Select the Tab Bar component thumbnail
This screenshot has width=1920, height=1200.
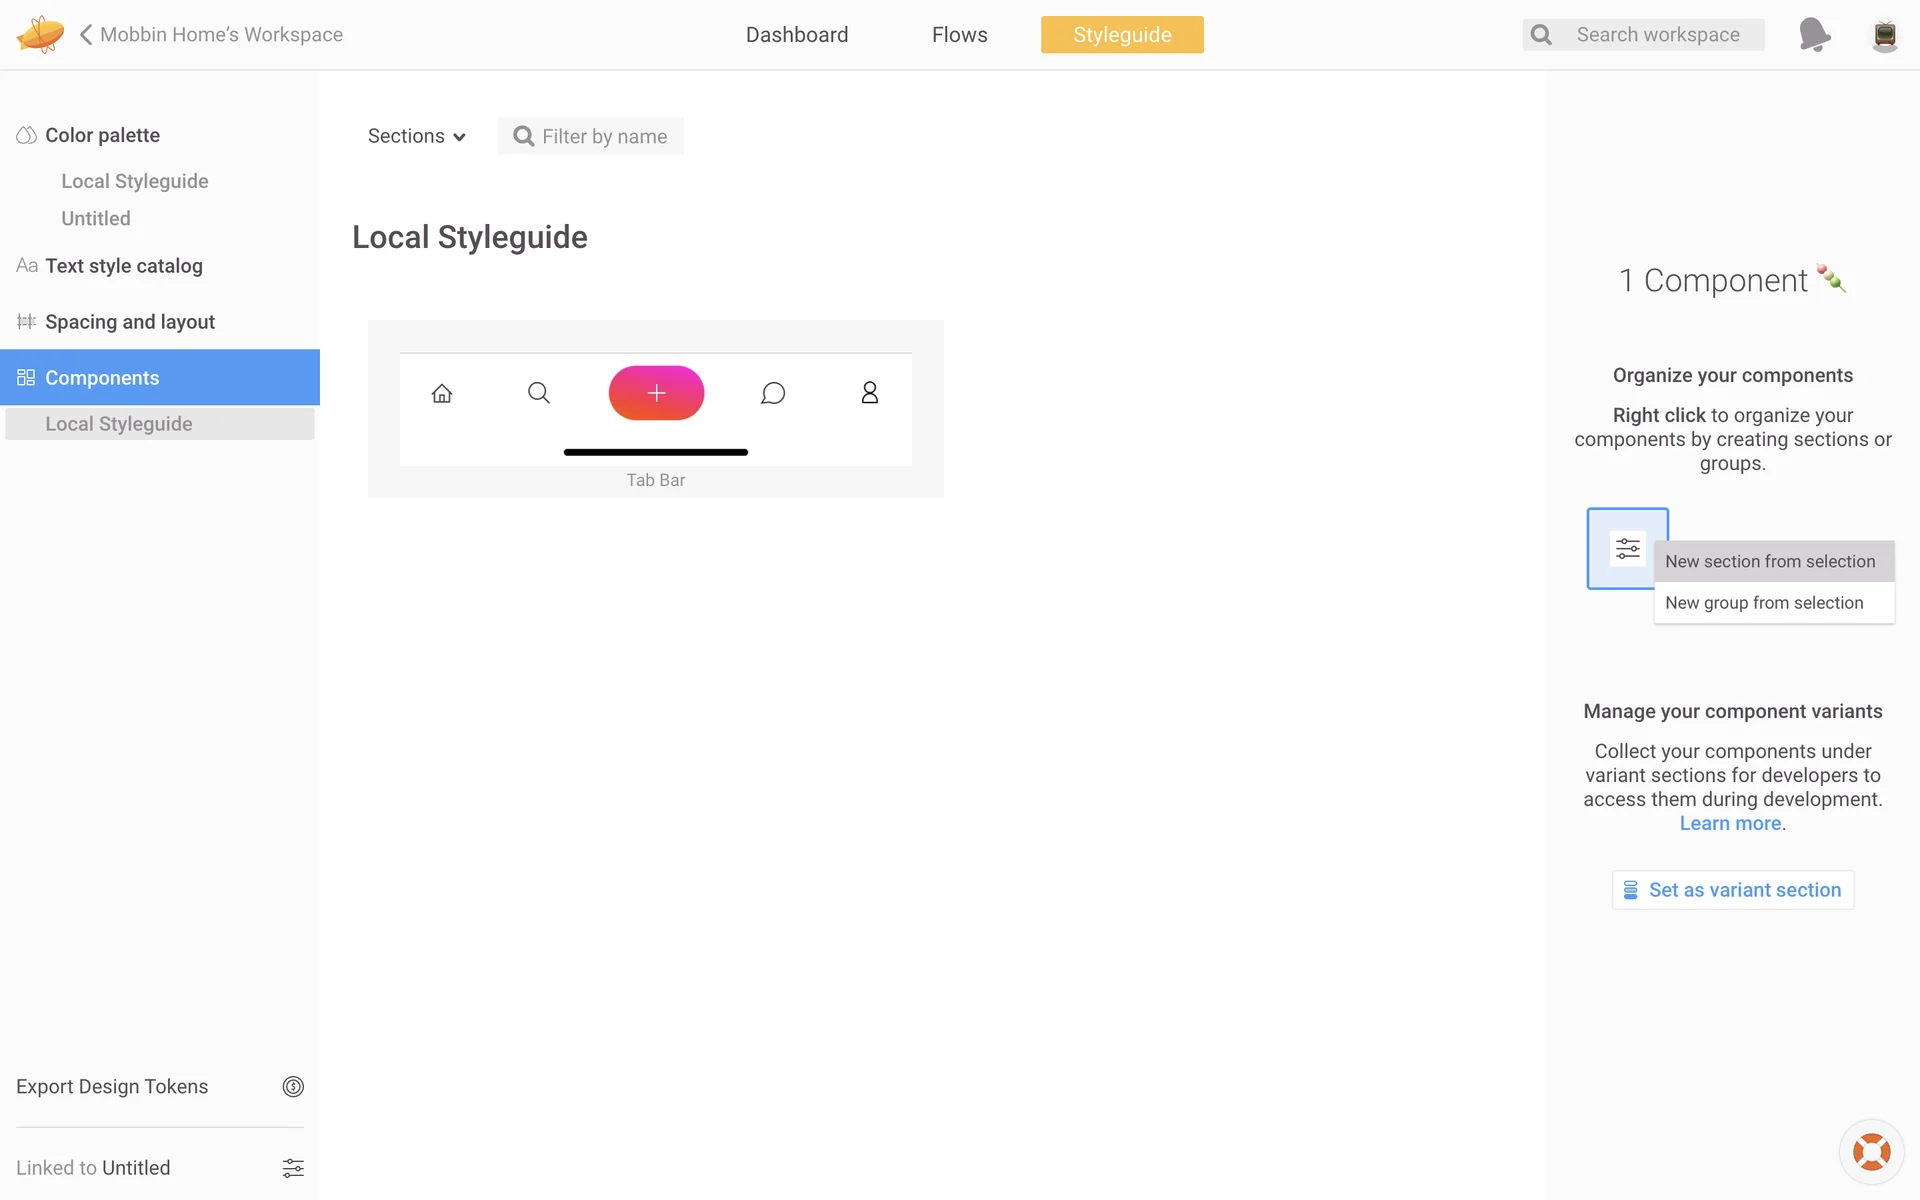coord(656,408)
